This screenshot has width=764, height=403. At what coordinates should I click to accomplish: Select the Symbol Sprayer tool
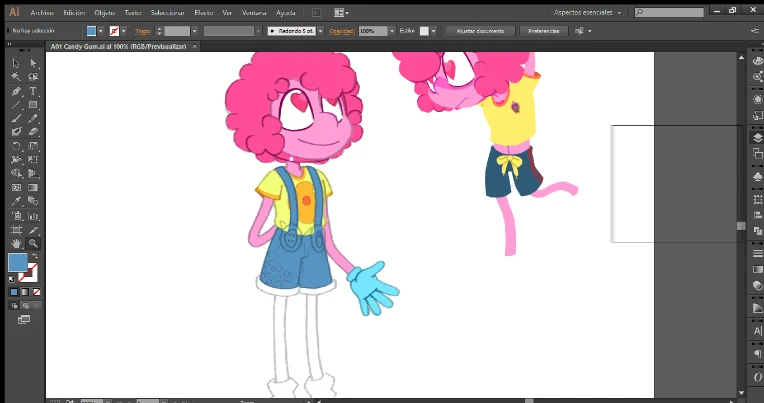(16, 216)
